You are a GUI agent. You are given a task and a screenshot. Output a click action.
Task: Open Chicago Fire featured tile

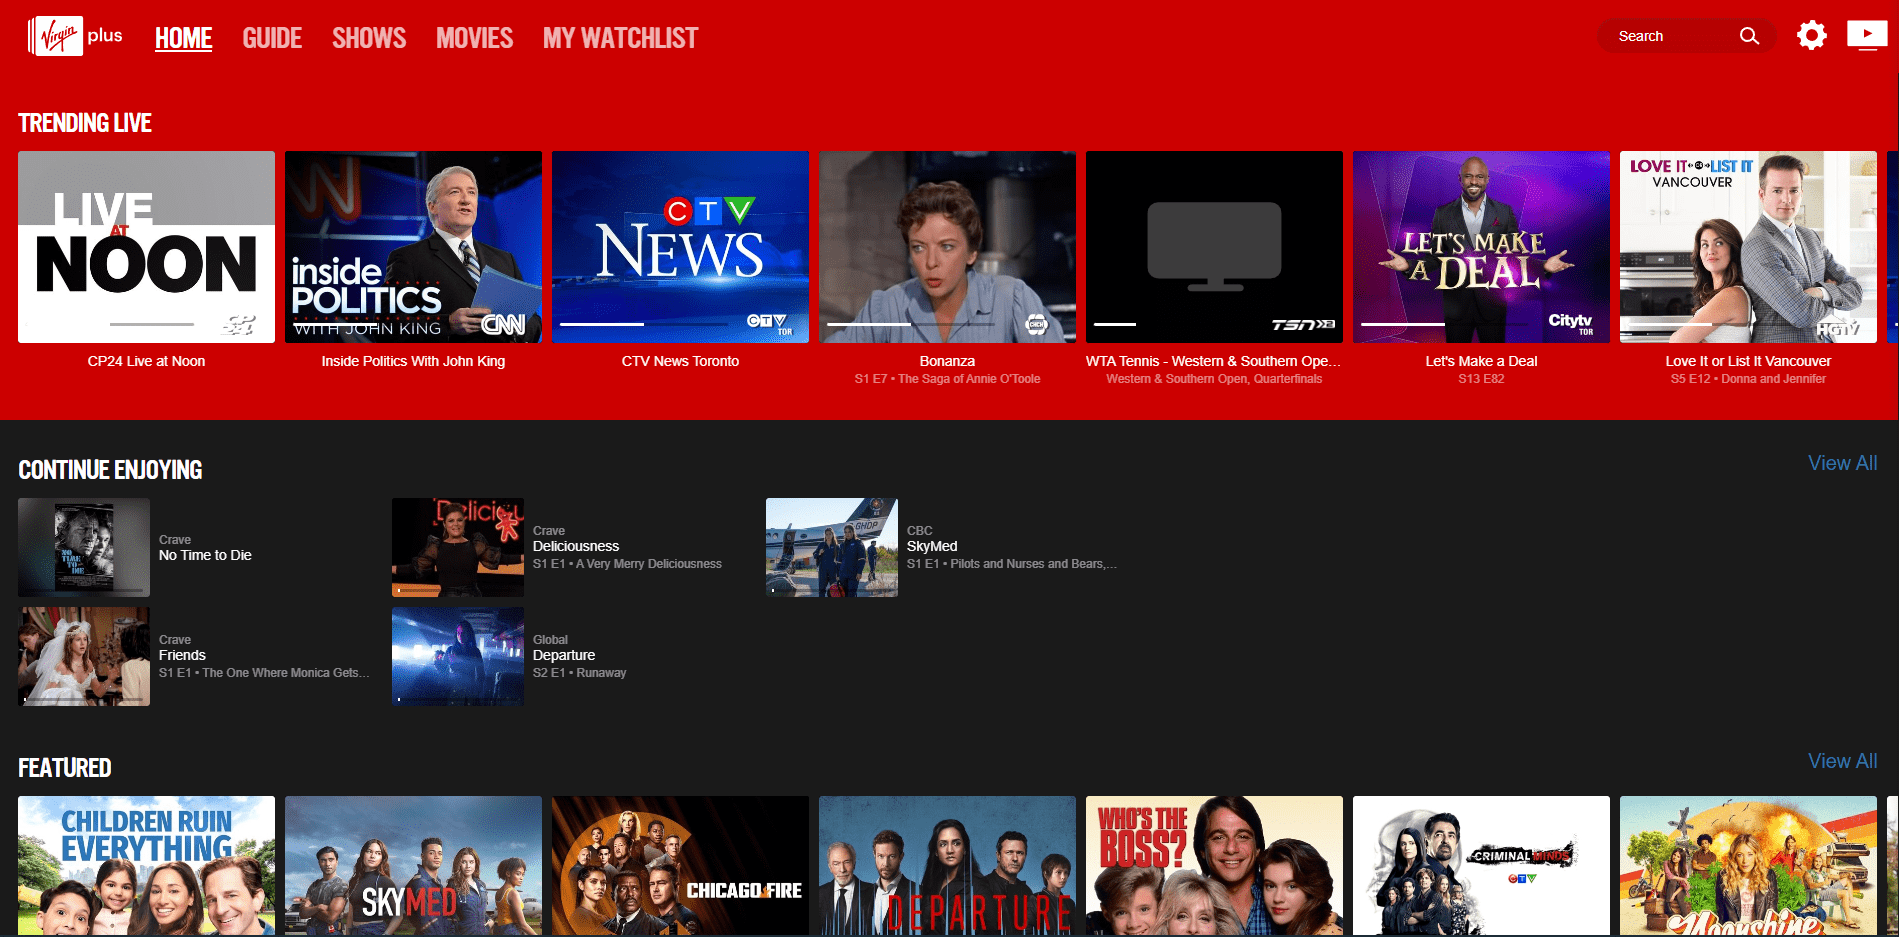click(x=680, y=866)
